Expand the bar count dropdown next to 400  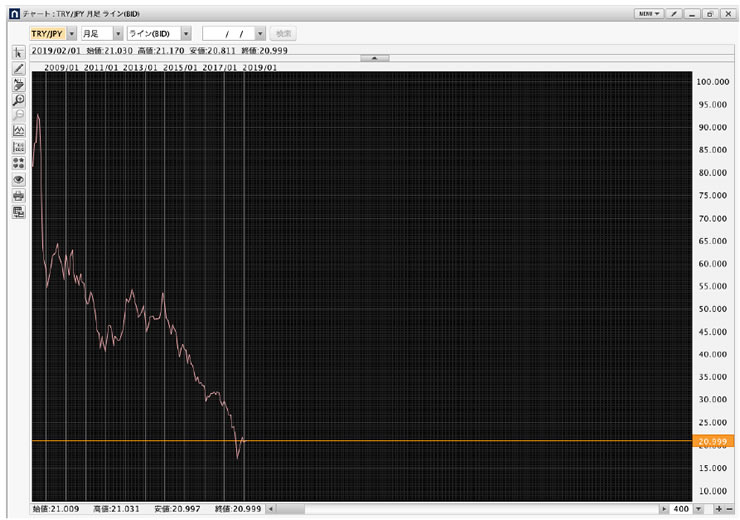pos(698,509)
